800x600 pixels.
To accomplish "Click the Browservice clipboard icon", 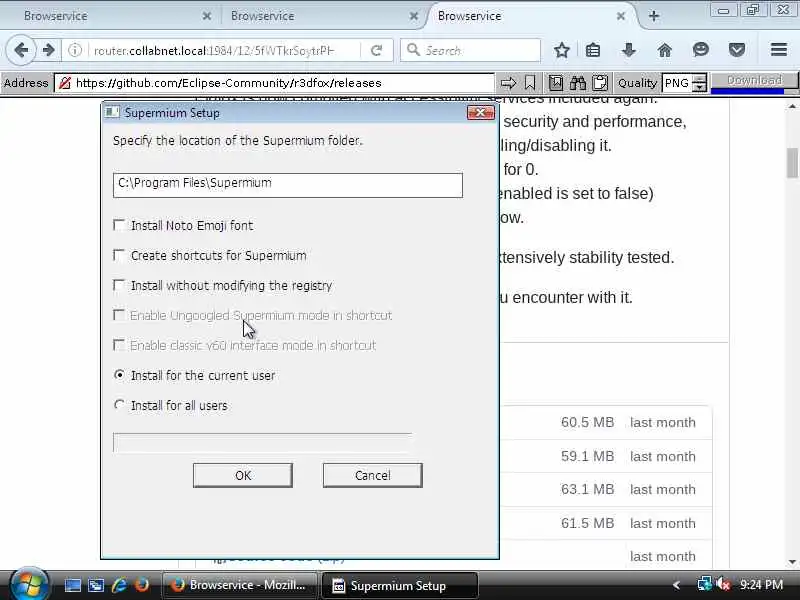I will [600, 83].
